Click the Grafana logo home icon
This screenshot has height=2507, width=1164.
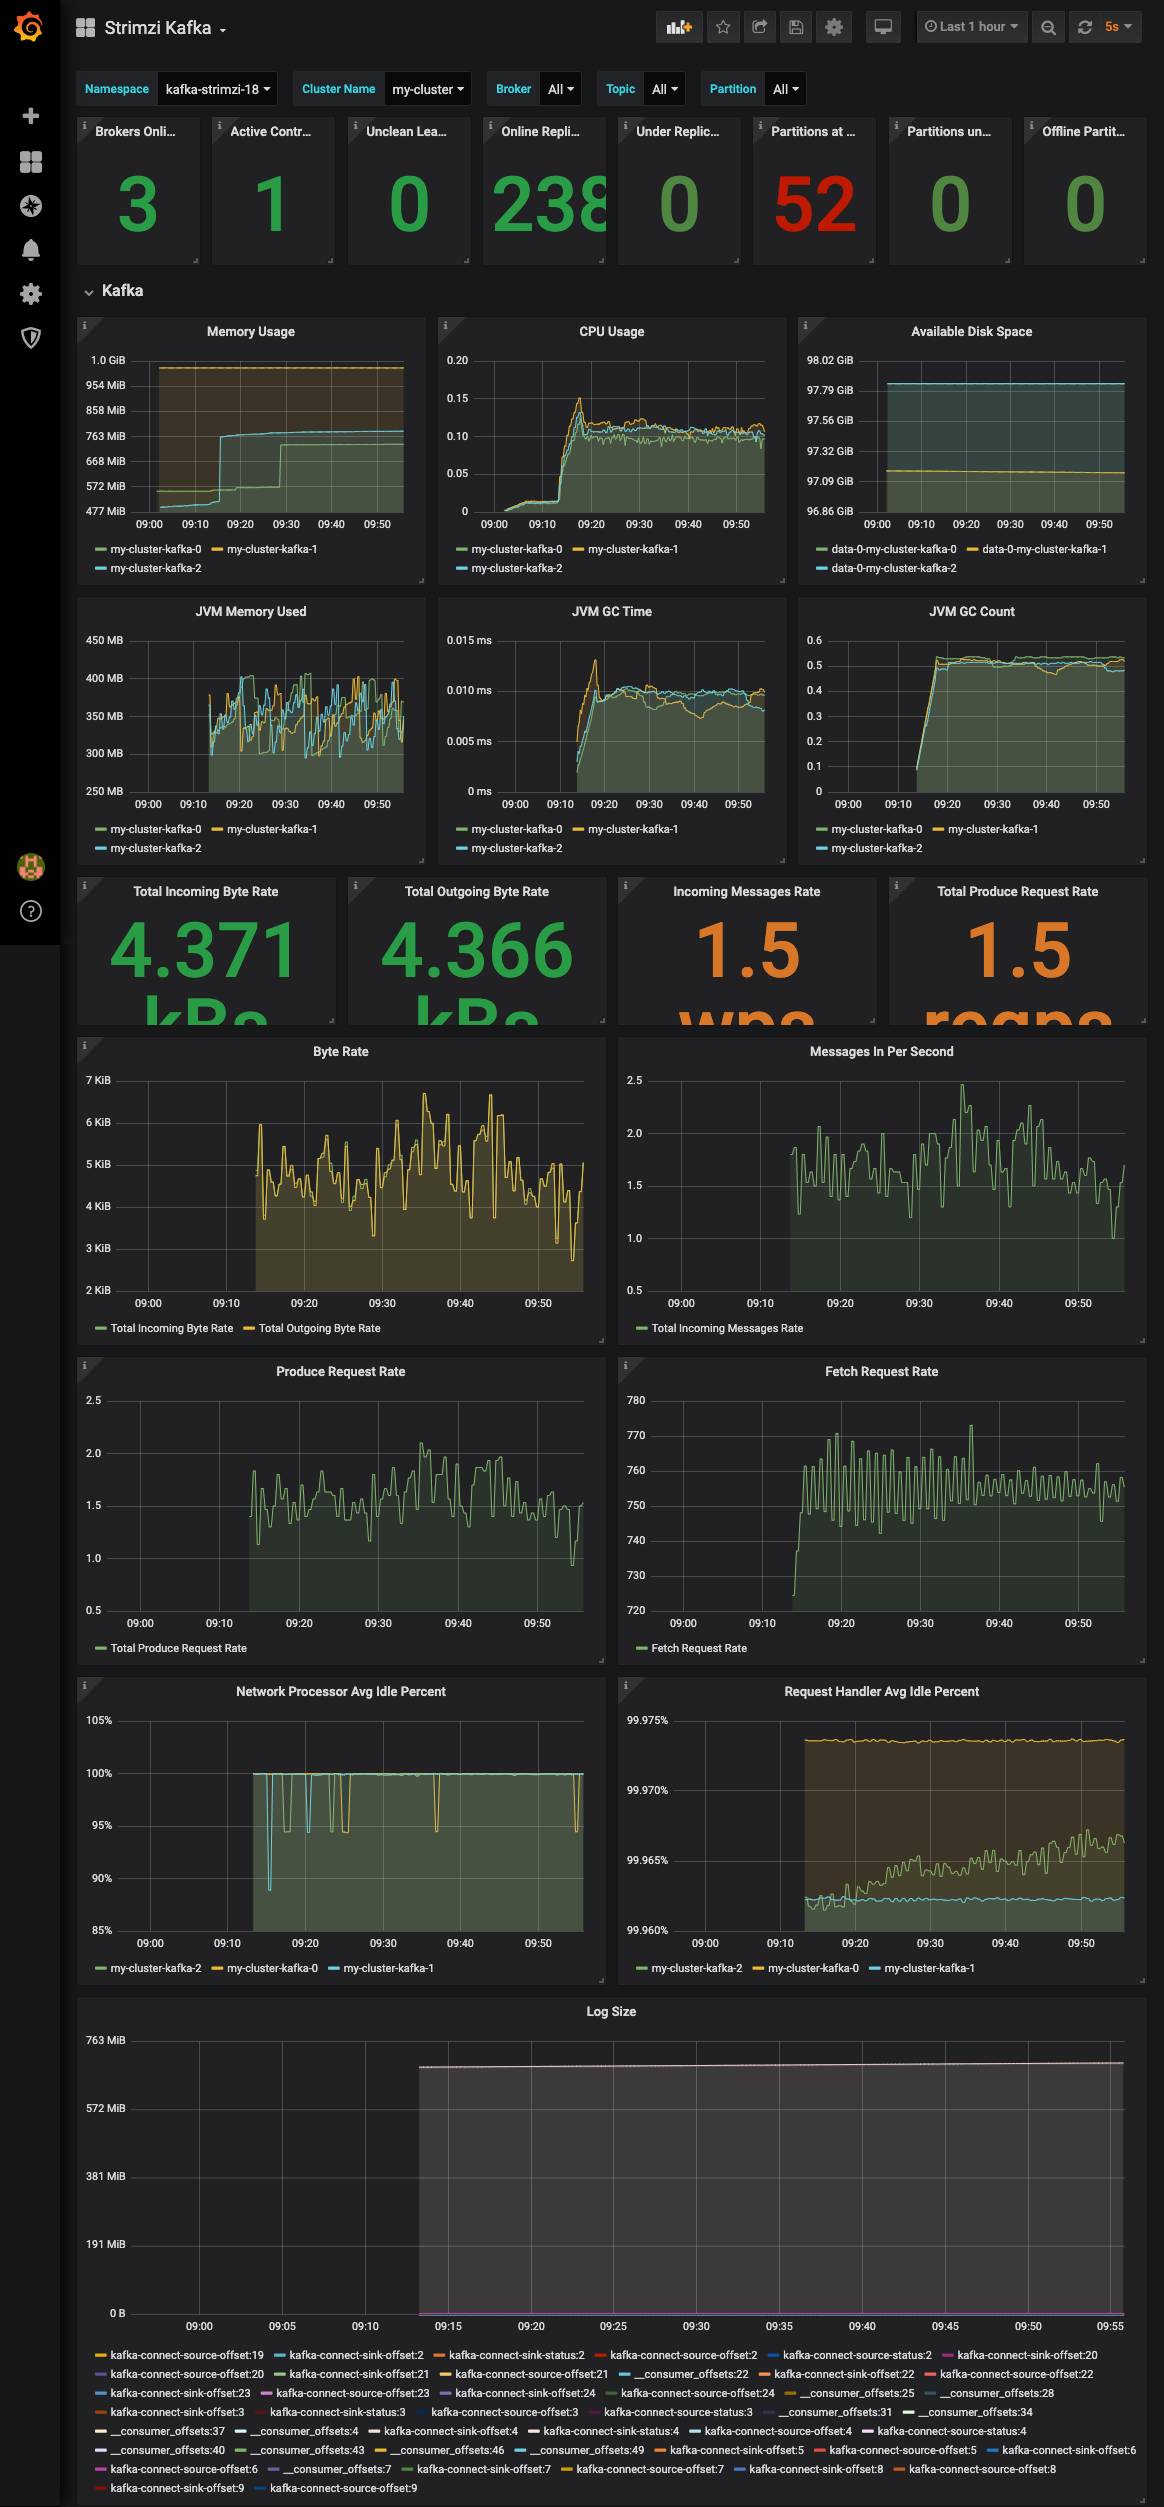(x=29, y=27)
